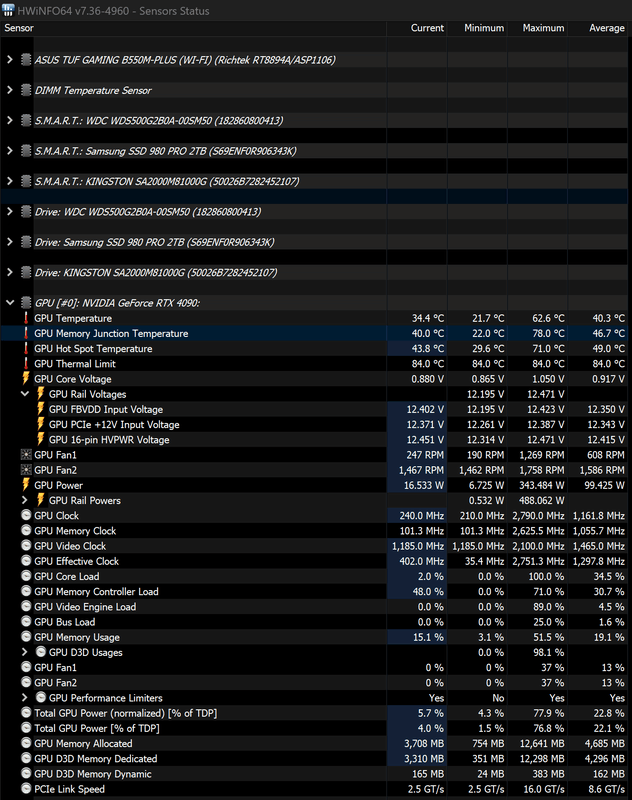Click the HWiNFO64 title bar app icon
This screenshot has width=632, height=800.
click(9, 9)
